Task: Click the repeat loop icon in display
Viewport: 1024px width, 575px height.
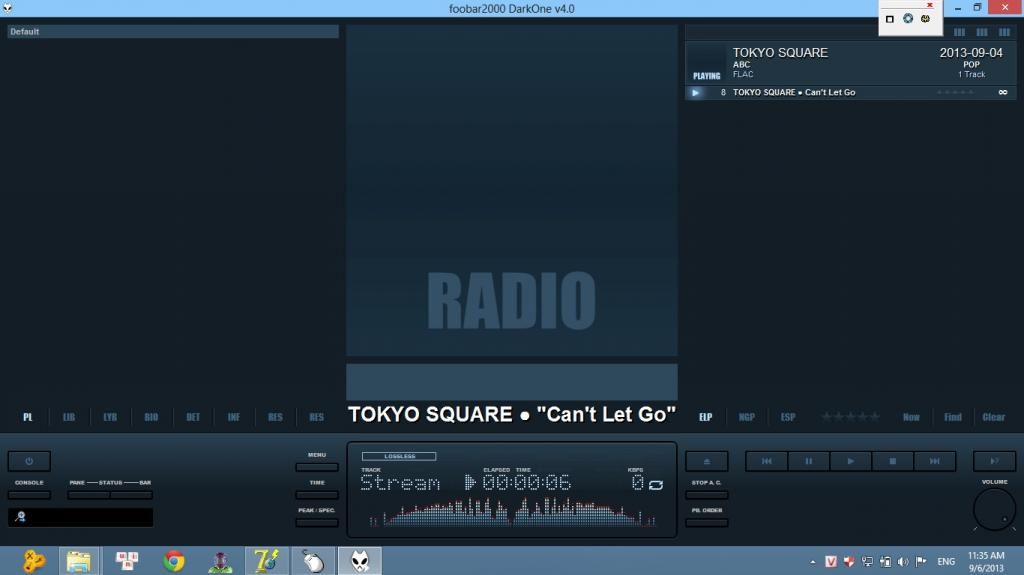Action: (656, 484)
